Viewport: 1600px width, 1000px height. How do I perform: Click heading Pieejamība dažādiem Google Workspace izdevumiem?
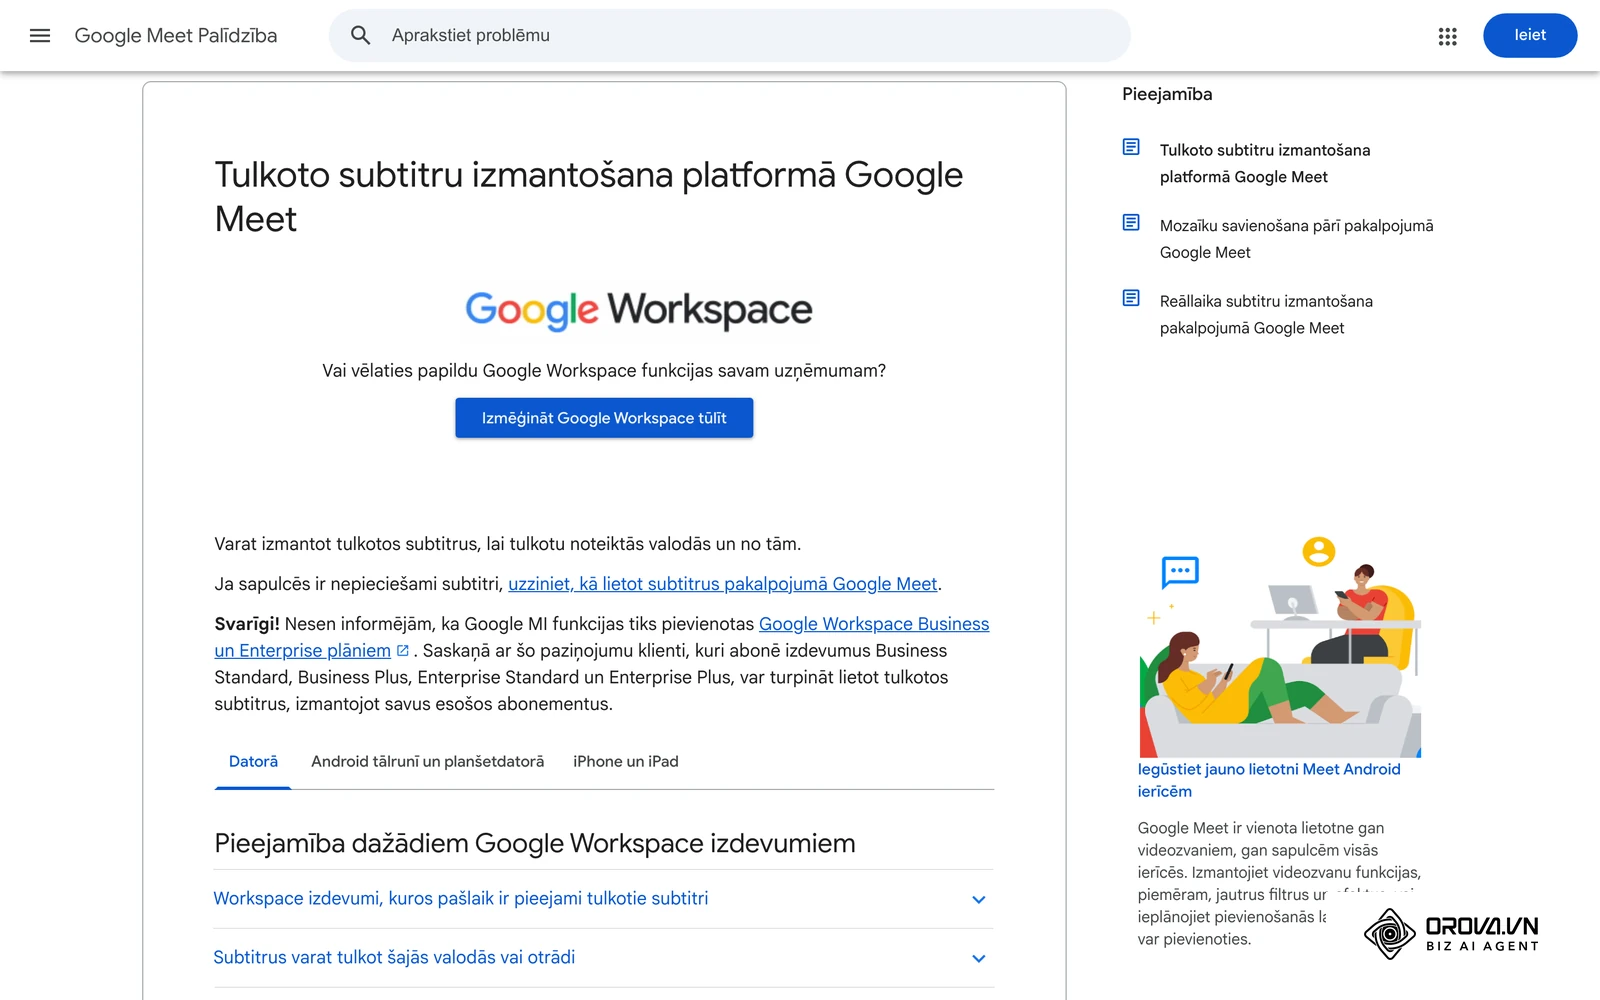[535, 843]
